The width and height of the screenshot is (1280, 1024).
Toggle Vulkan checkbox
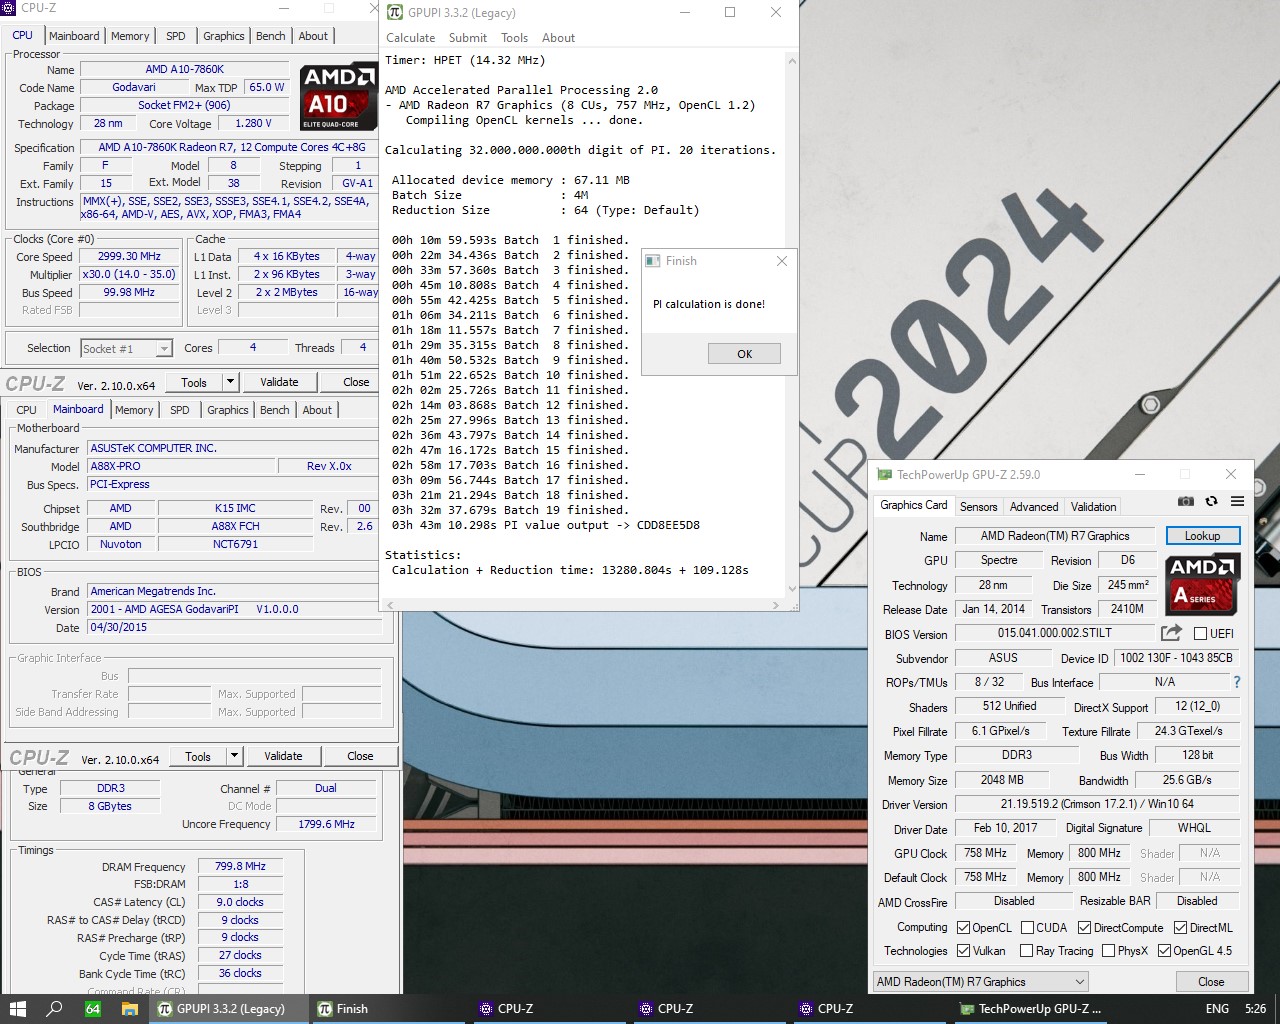963,951
